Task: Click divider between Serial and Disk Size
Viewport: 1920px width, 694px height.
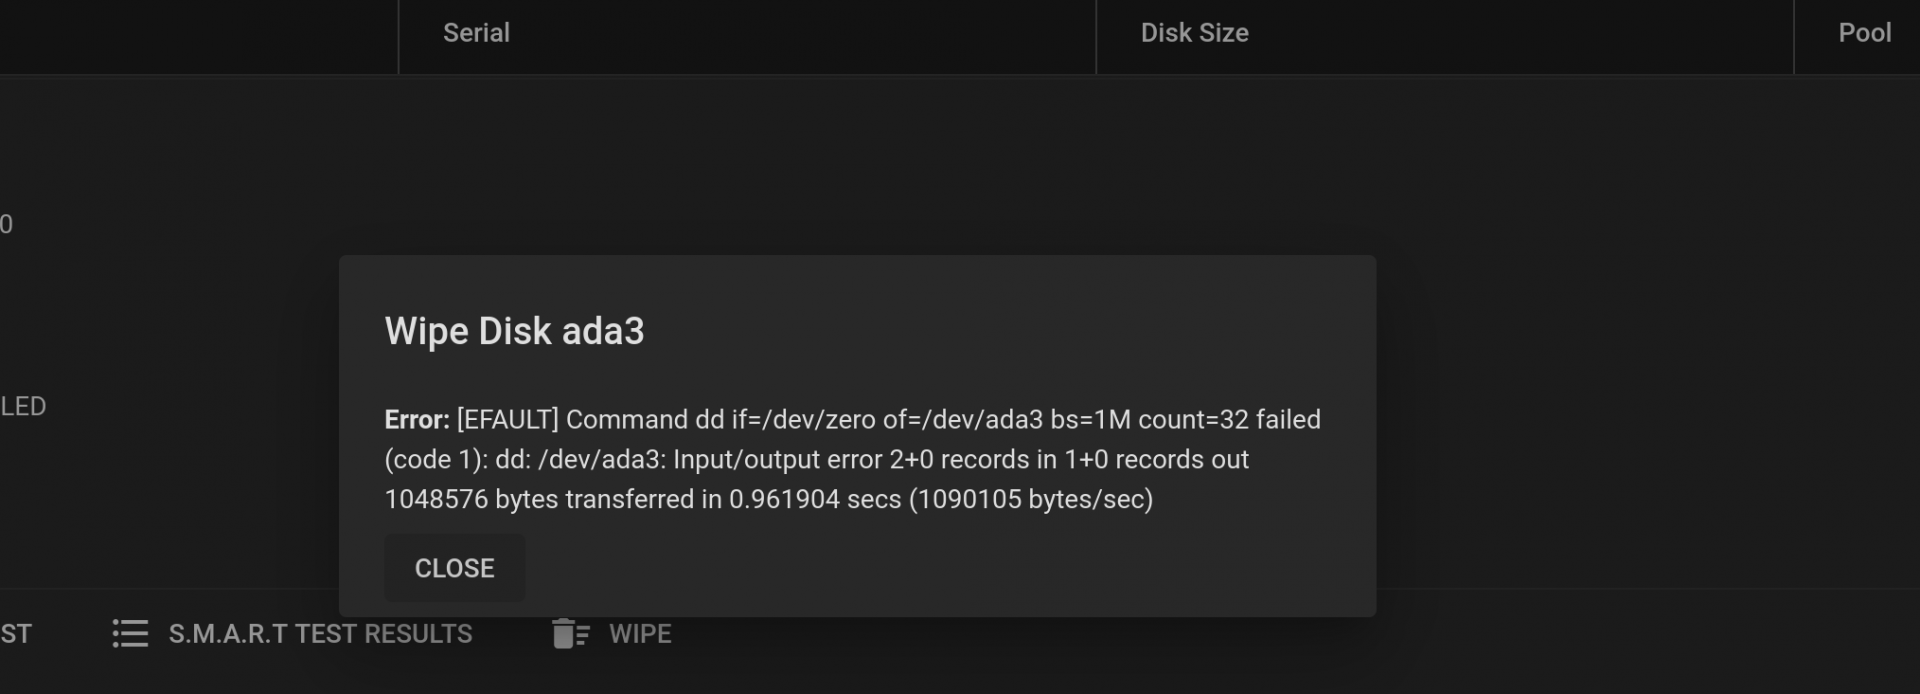Action: tap(1096, 36)
